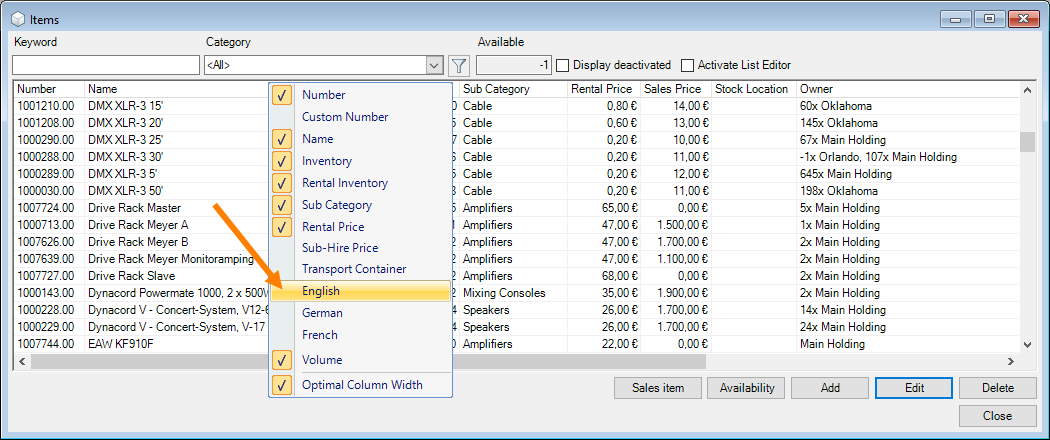Click the Sales item button
1050x440 pixels.
[x=658, y=388]
